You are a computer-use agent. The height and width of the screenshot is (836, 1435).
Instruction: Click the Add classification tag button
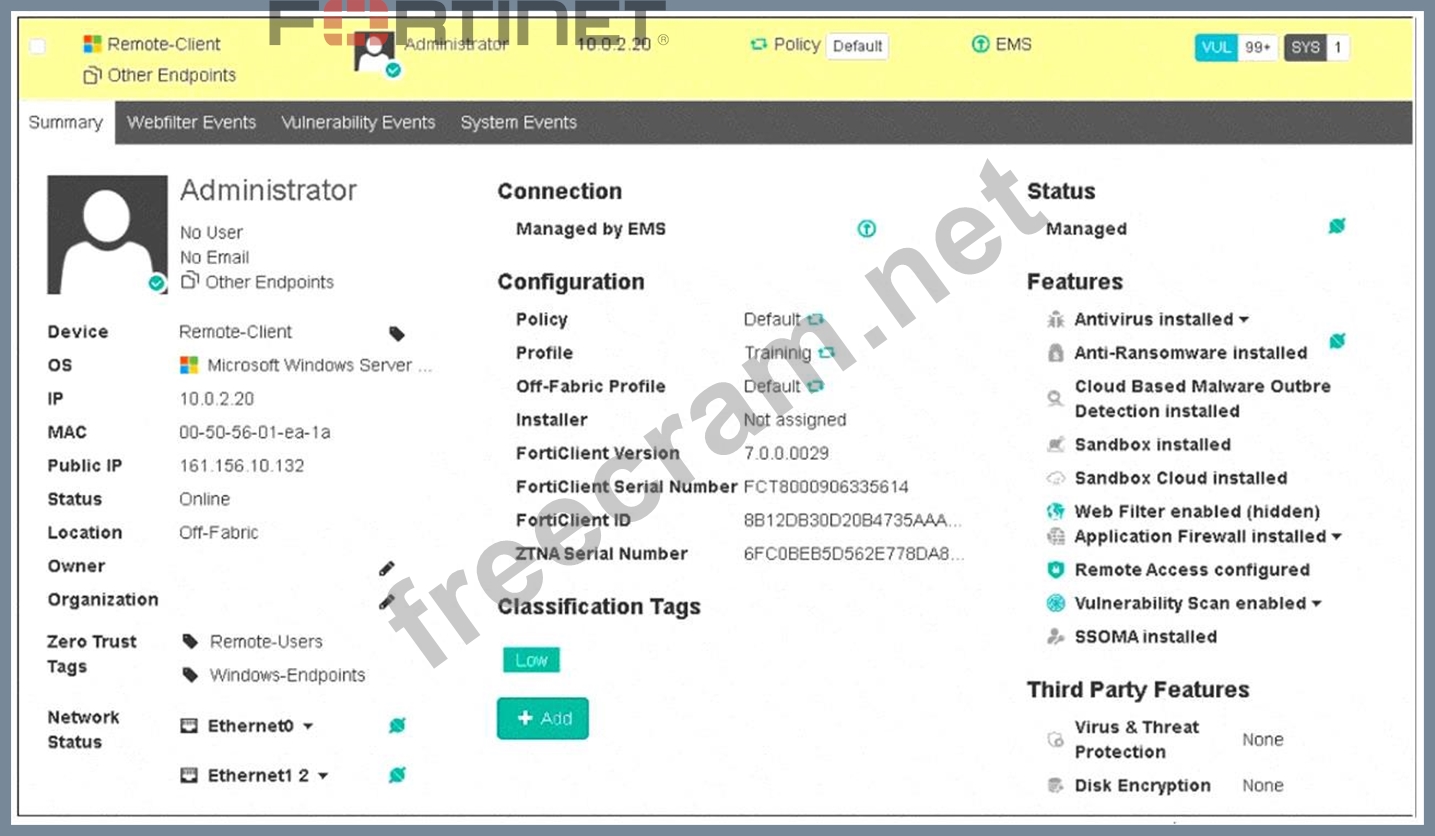(x=543, y=718)
